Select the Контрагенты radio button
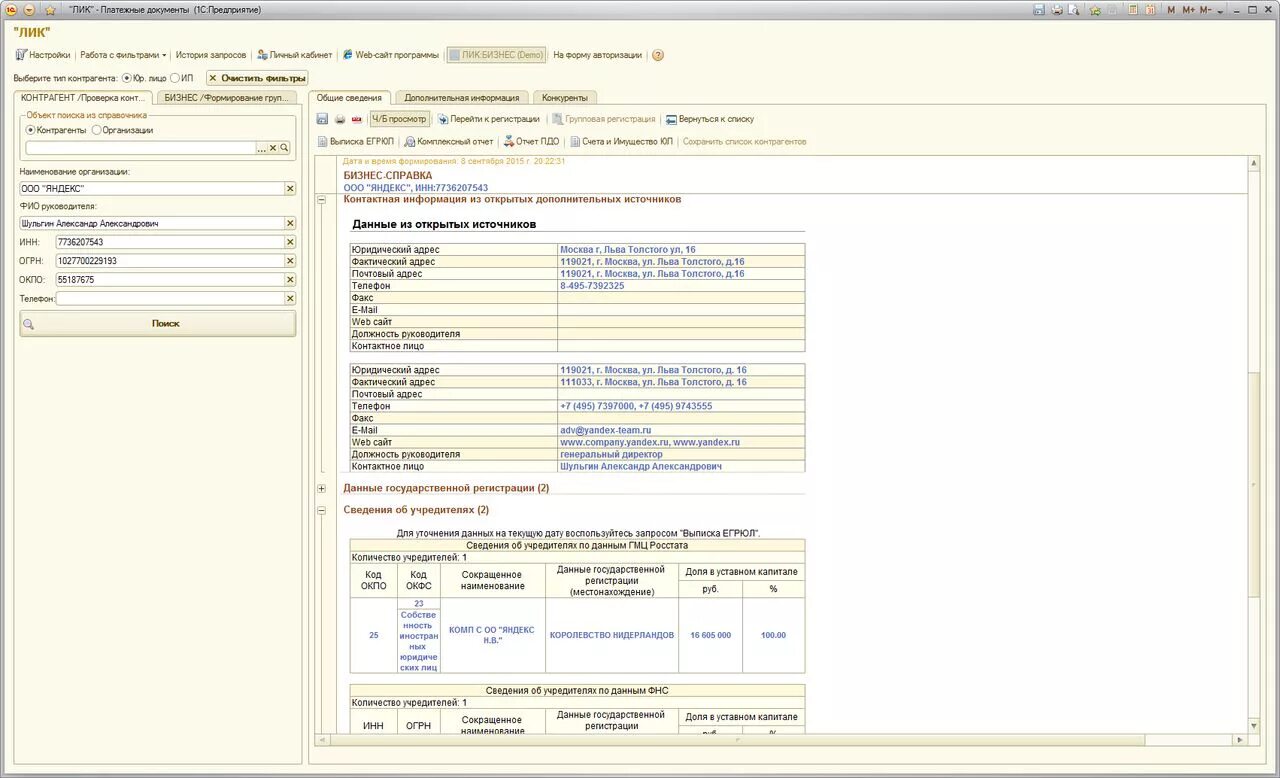This screenshot has width=1280, height=778. click(31, 130)
